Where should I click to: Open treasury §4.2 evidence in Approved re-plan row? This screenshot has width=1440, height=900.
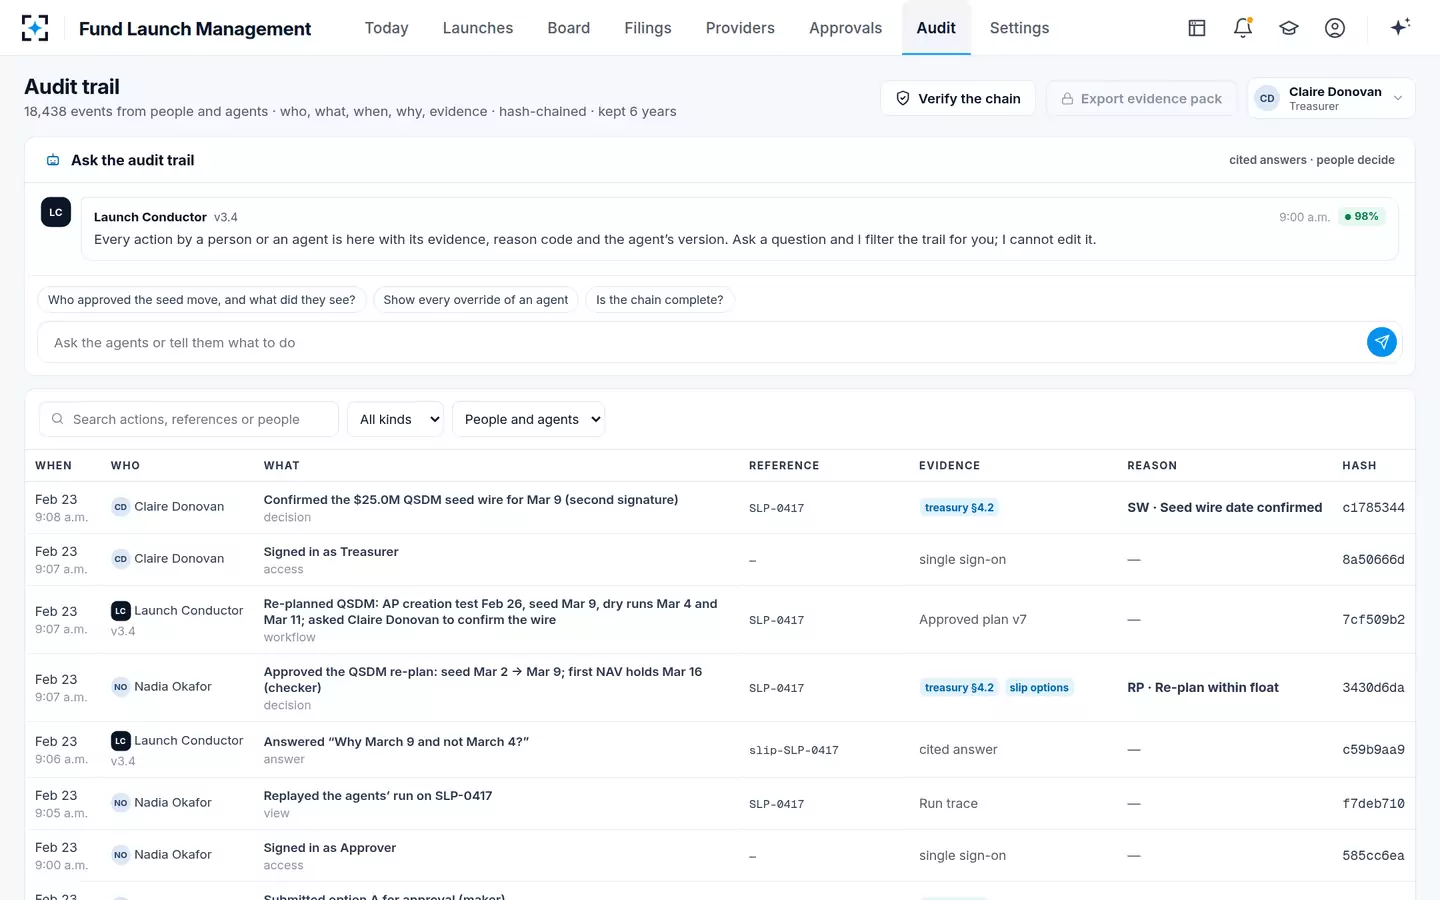point(959,688)
